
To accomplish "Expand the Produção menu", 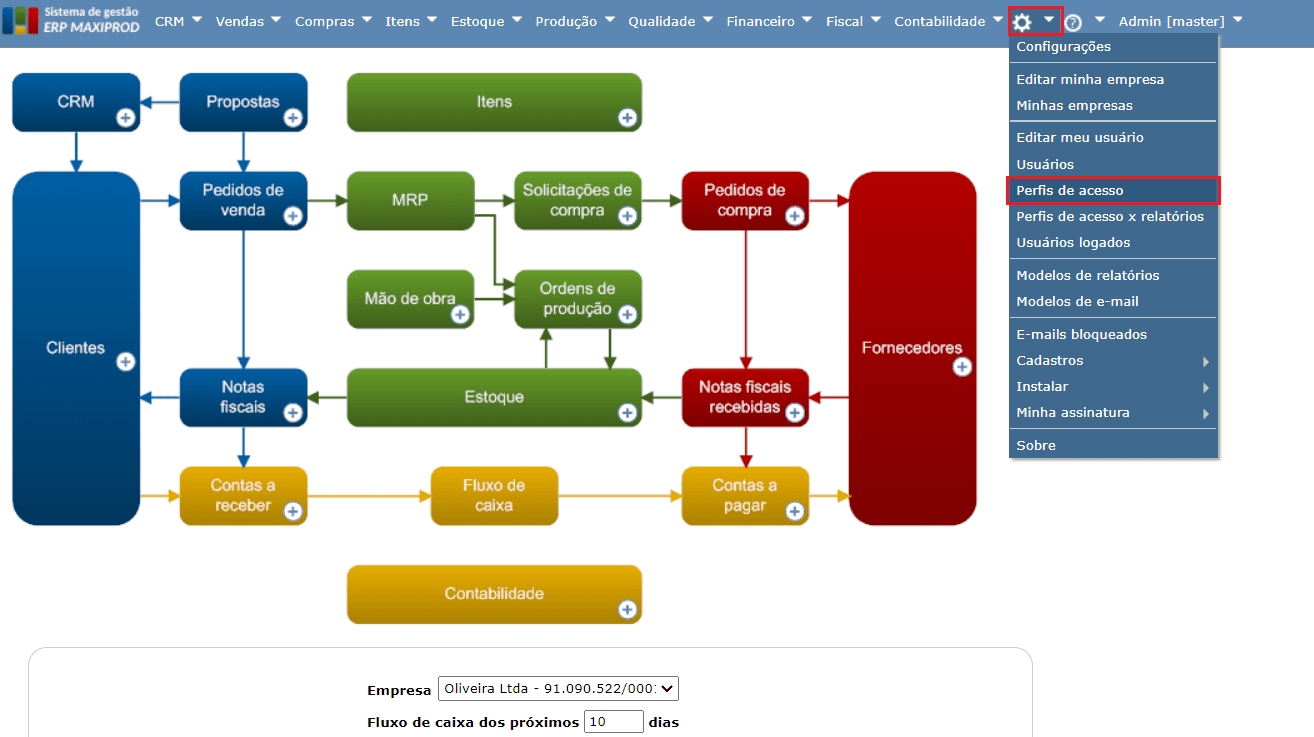I will [577, 21].
